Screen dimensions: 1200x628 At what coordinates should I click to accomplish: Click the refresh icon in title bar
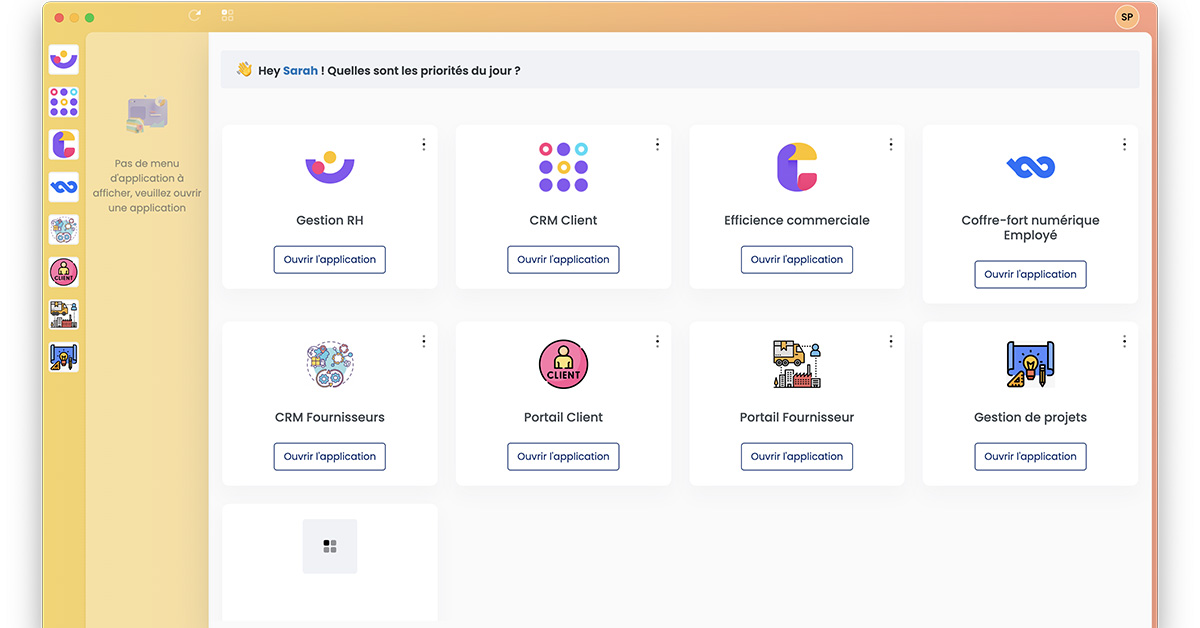pos(194,16)
